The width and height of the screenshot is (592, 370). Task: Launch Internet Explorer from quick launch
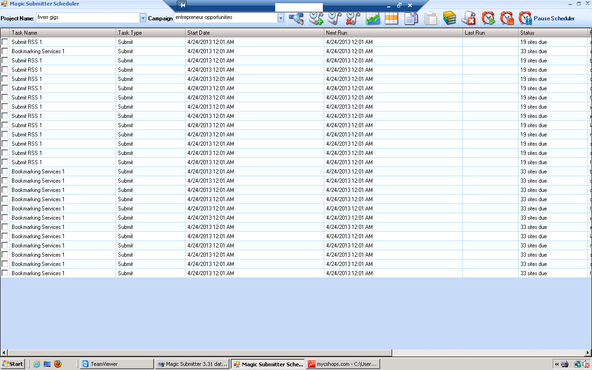[x=37, y=364]
